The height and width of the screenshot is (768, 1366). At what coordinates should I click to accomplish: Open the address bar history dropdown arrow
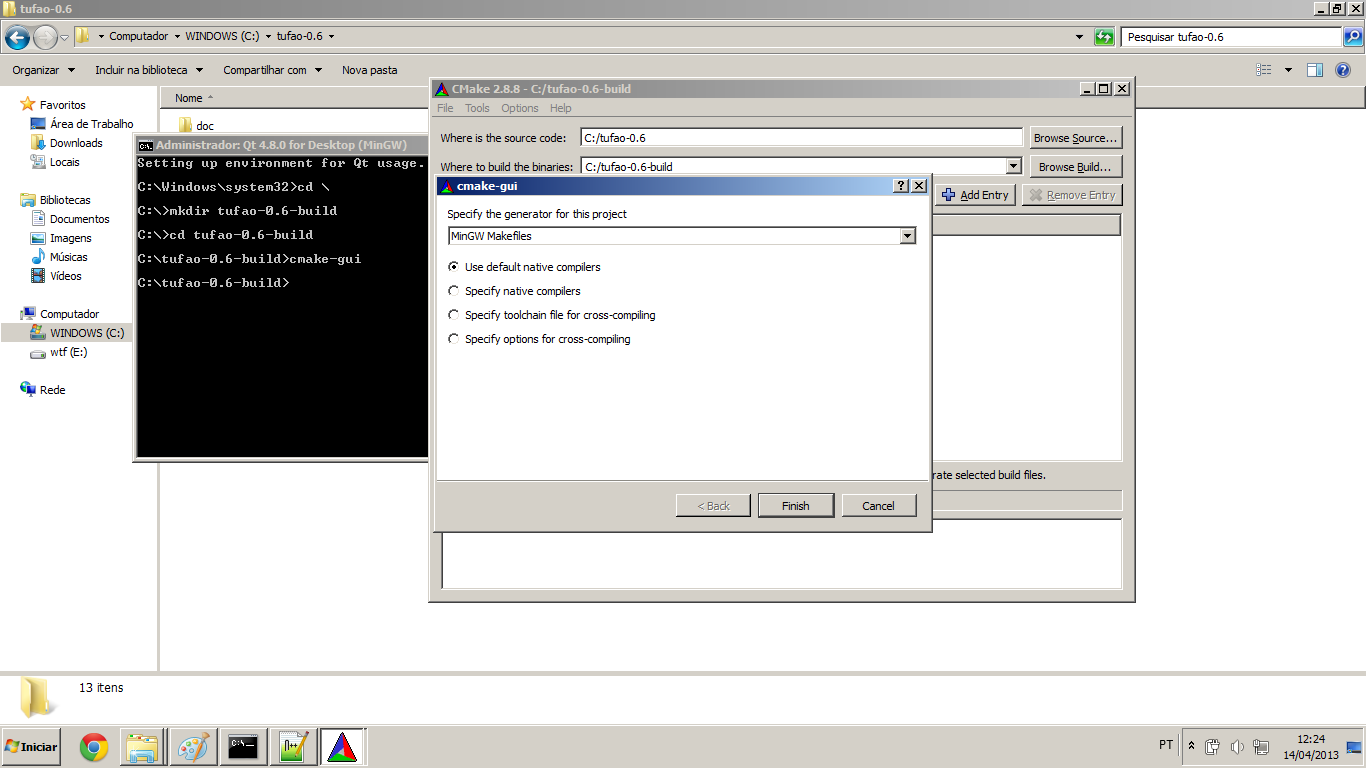[1079, 37]
